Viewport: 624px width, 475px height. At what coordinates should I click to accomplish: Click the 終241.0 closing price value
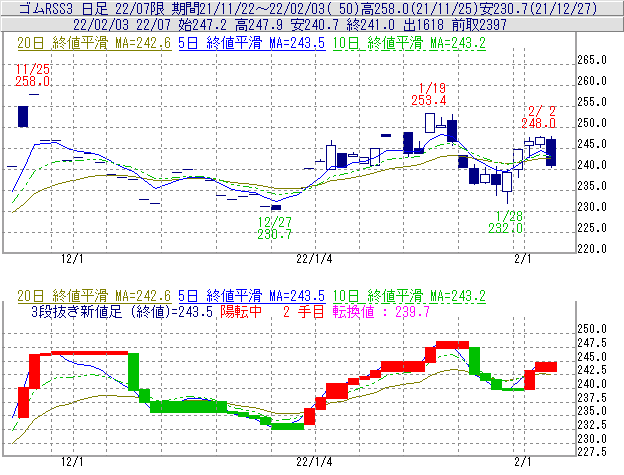point(370,25)
